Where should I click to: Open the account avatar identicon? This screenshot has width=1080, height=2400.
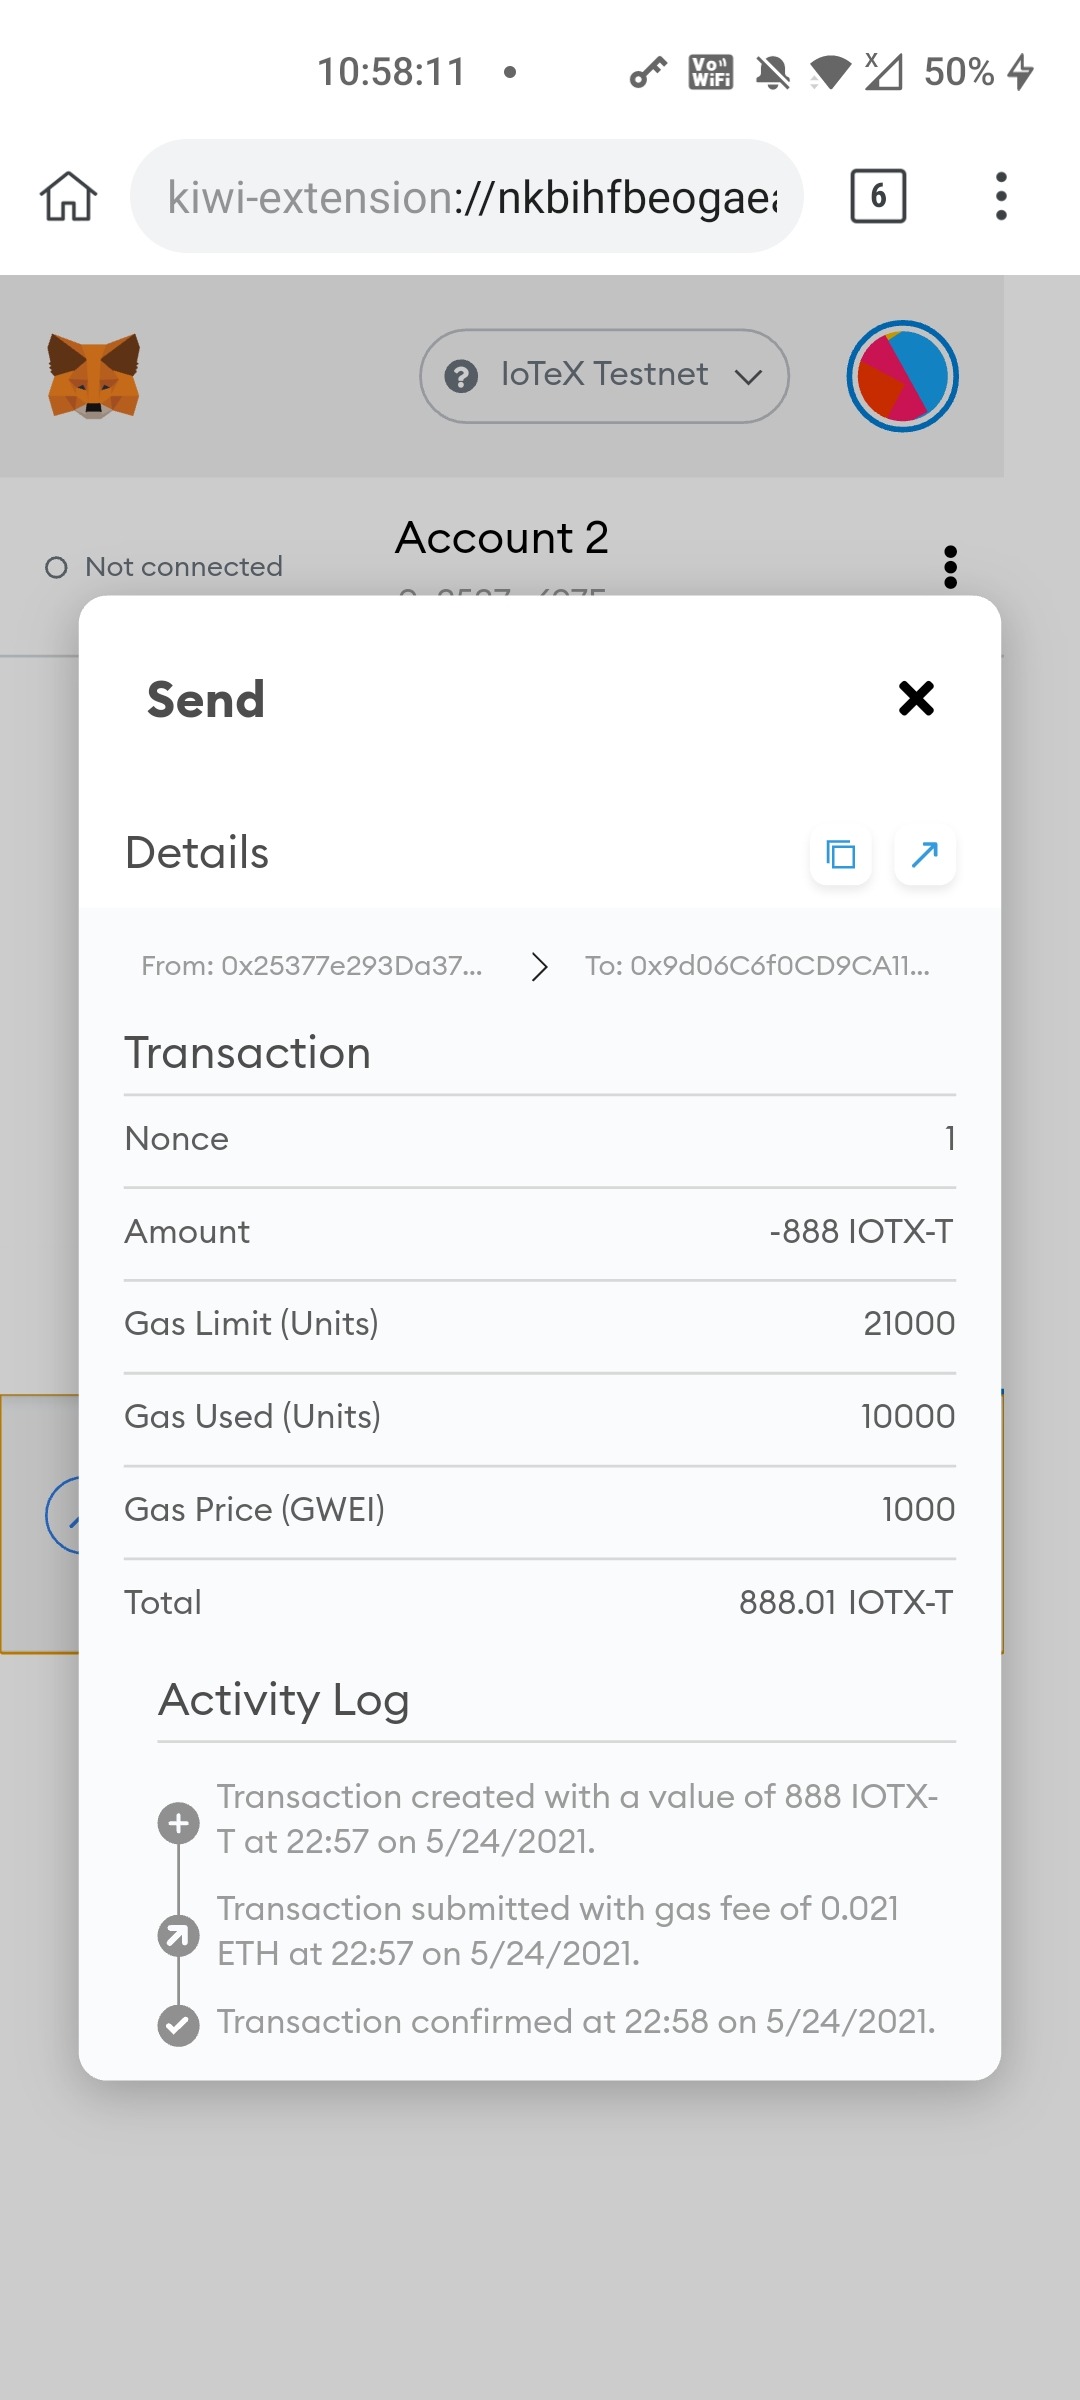(x=902, y=376)
